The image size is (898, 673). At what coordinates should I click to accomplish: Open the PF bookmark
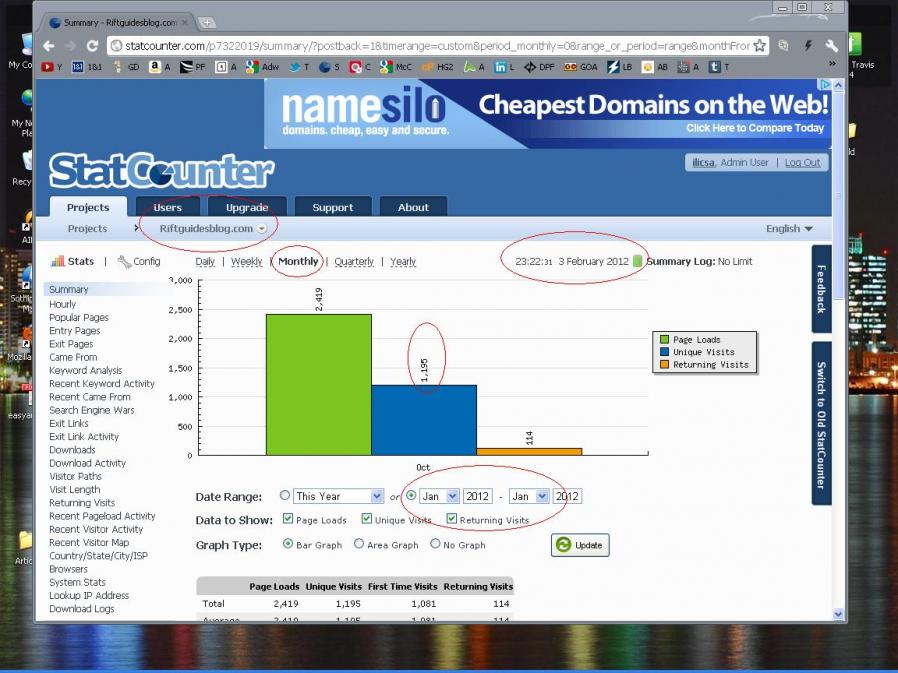point(192,67)
